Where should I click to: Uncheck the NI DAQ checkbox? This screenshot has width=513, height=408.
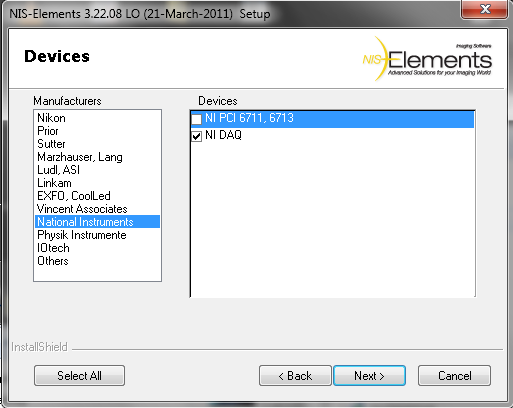(x=197, y=136)
